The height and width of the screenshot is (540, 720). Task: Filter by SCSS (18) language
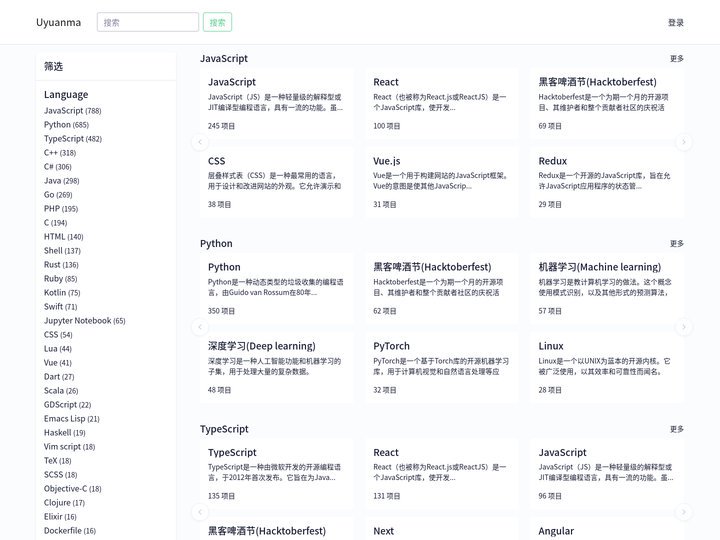point(60,475)
